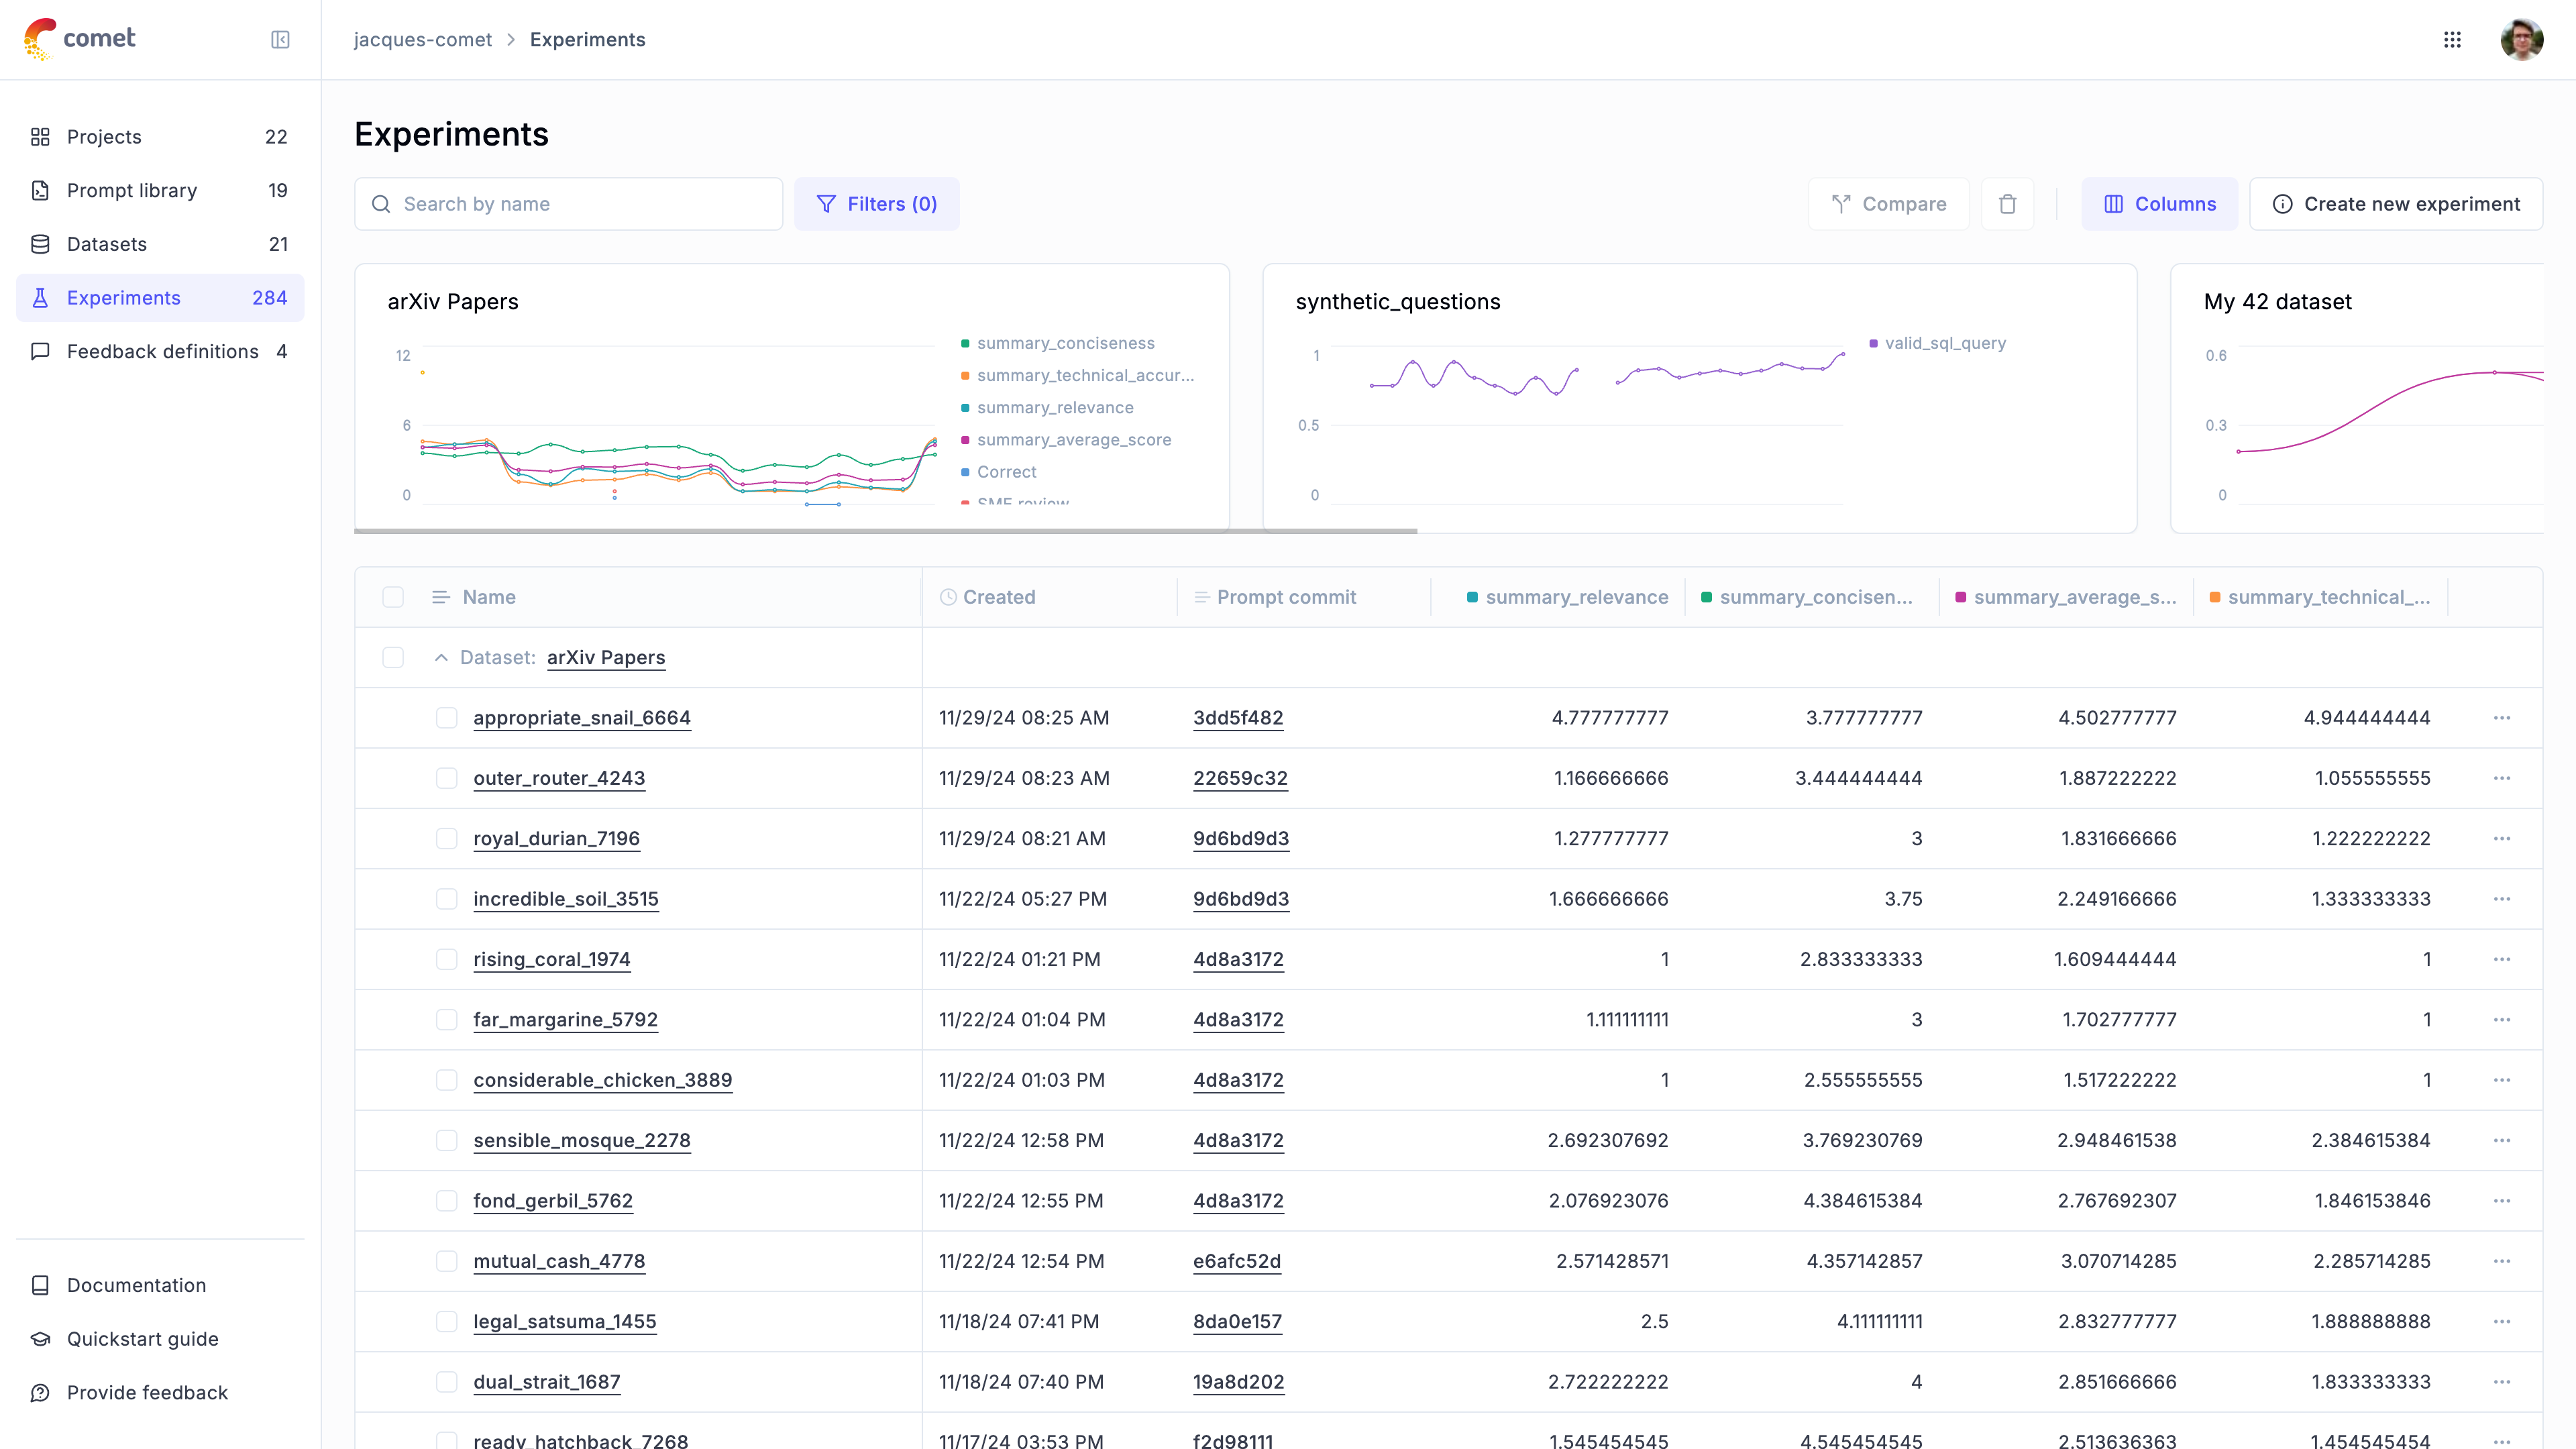Check the royal_durian_7196 row checkbox
2576x1449 pixels.
(447, 839)
